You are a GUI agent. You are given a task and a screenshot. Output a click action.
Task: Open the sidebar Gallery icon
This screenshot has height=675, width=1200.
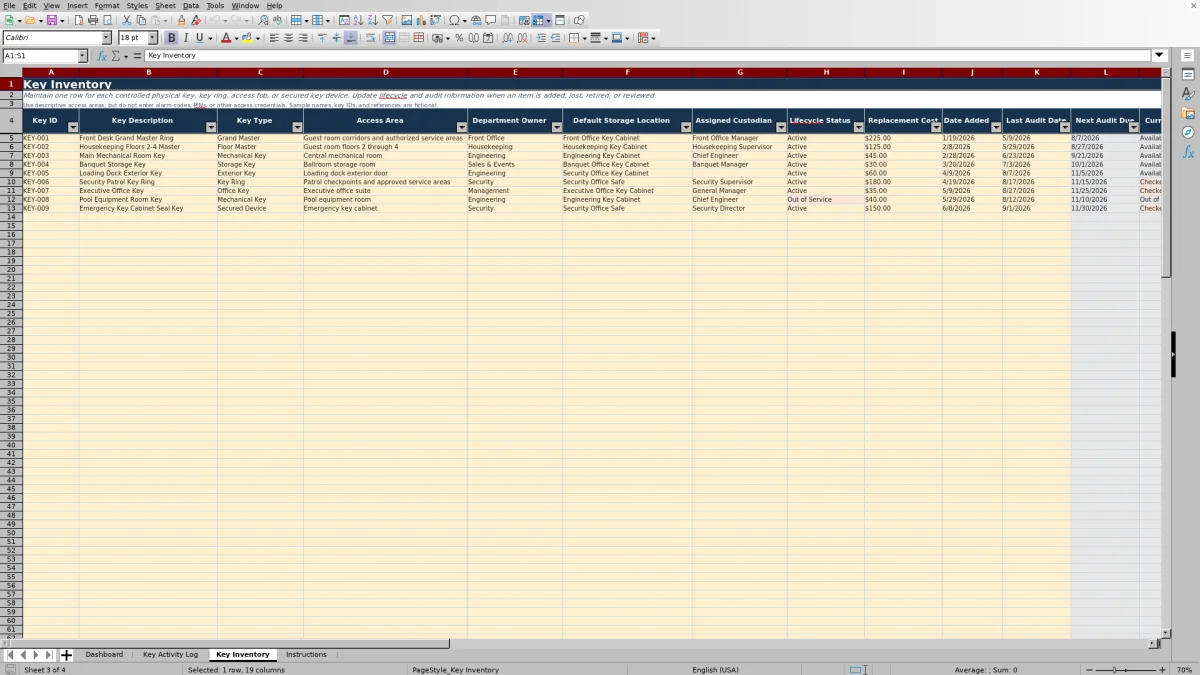pos(1188,113)
